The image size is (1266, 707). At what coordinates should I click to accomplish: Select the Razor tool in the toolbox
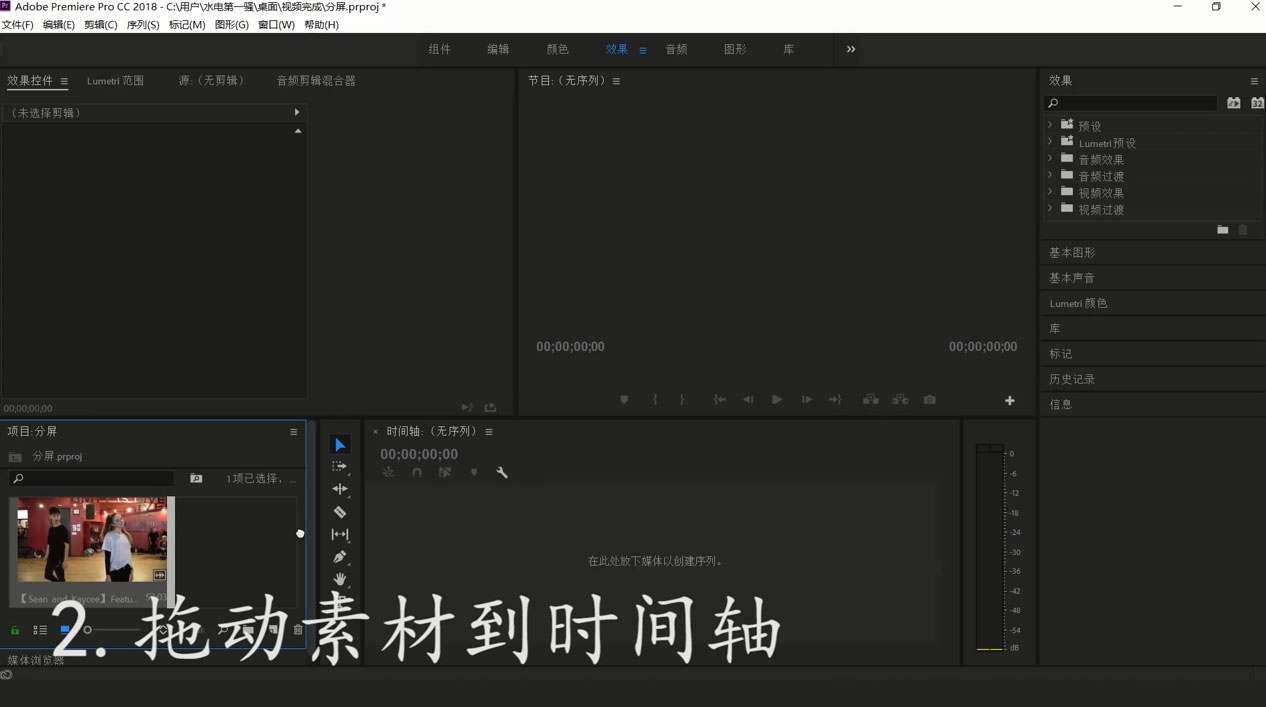click(x=340, y=512)
